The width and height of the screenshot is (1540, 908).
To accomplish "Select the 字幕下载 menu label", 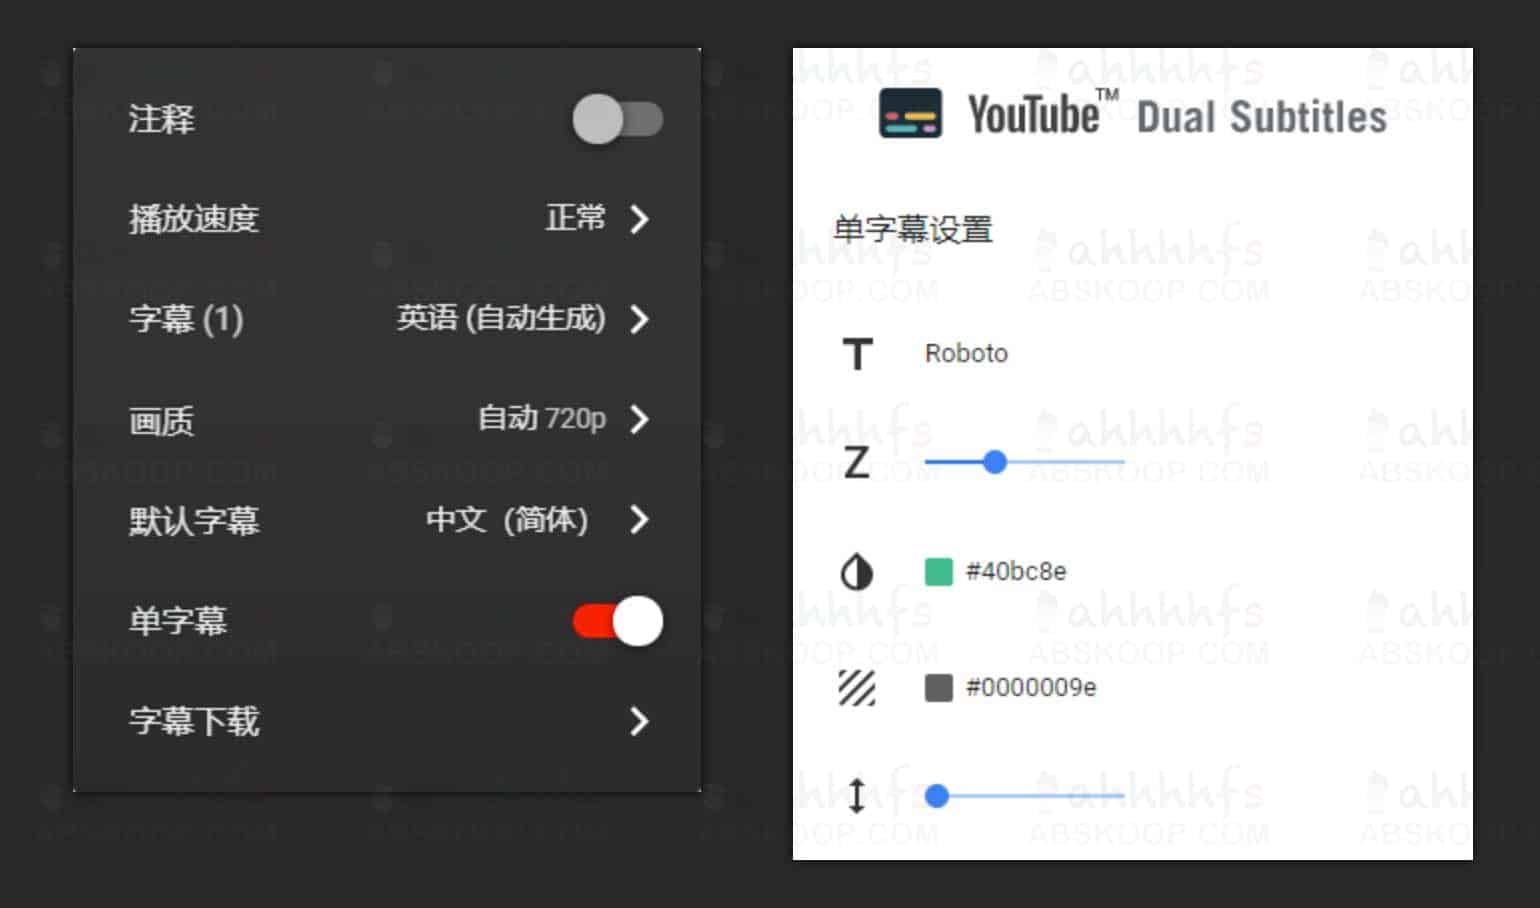I will 194,721.
